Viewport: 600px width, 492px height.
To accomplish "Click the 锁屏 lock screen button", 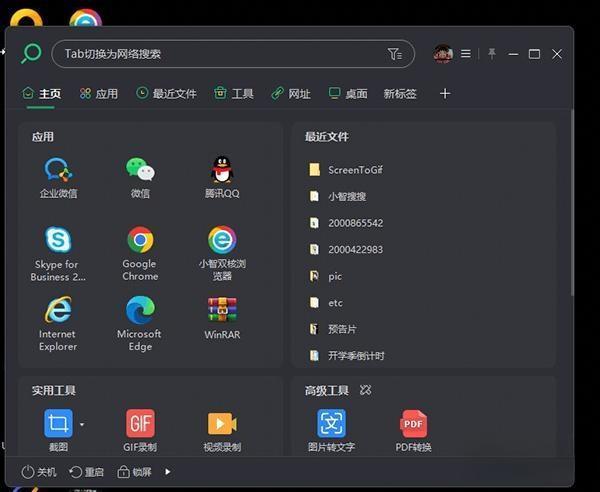I will coord(134,472).
